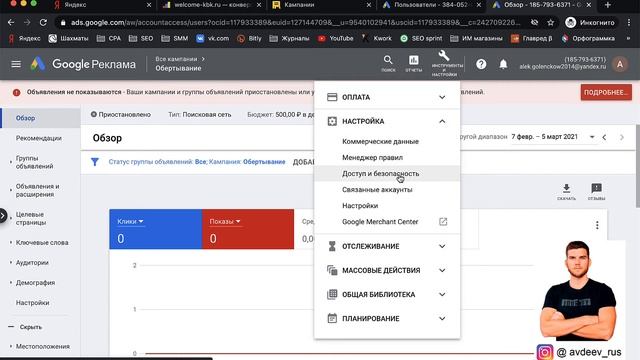Click the page vertical scrollbar

(637, 165)
